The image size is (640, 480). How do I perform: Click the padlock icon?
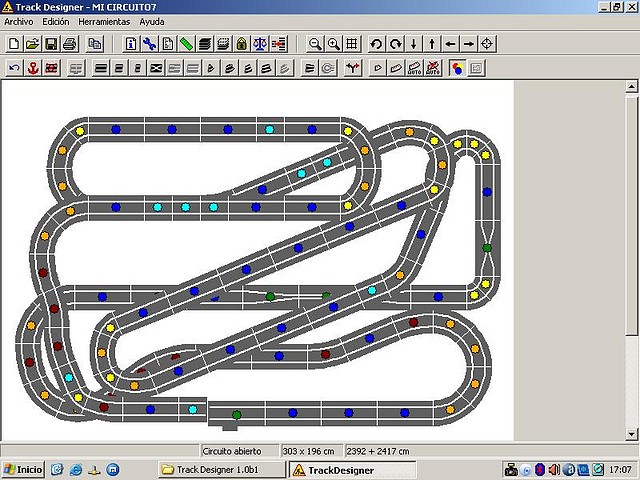[242, 44]
